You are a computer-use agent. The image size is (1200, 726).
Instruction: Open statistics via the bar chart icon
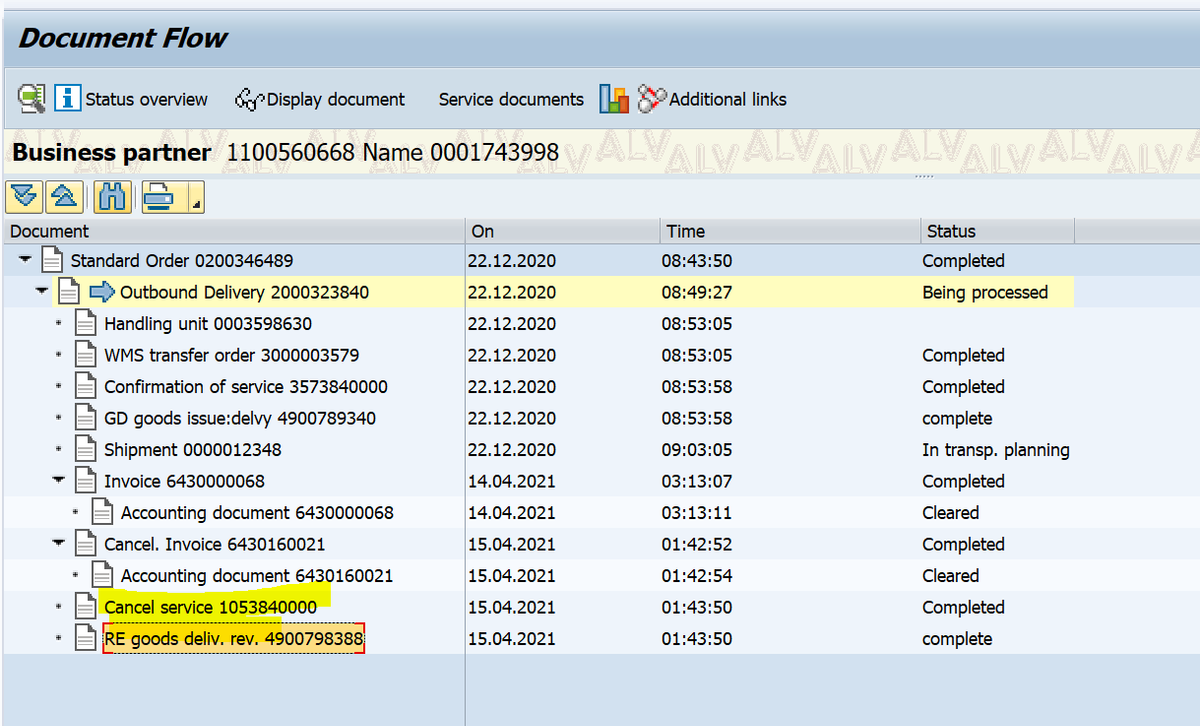click(x=613, y=99)
